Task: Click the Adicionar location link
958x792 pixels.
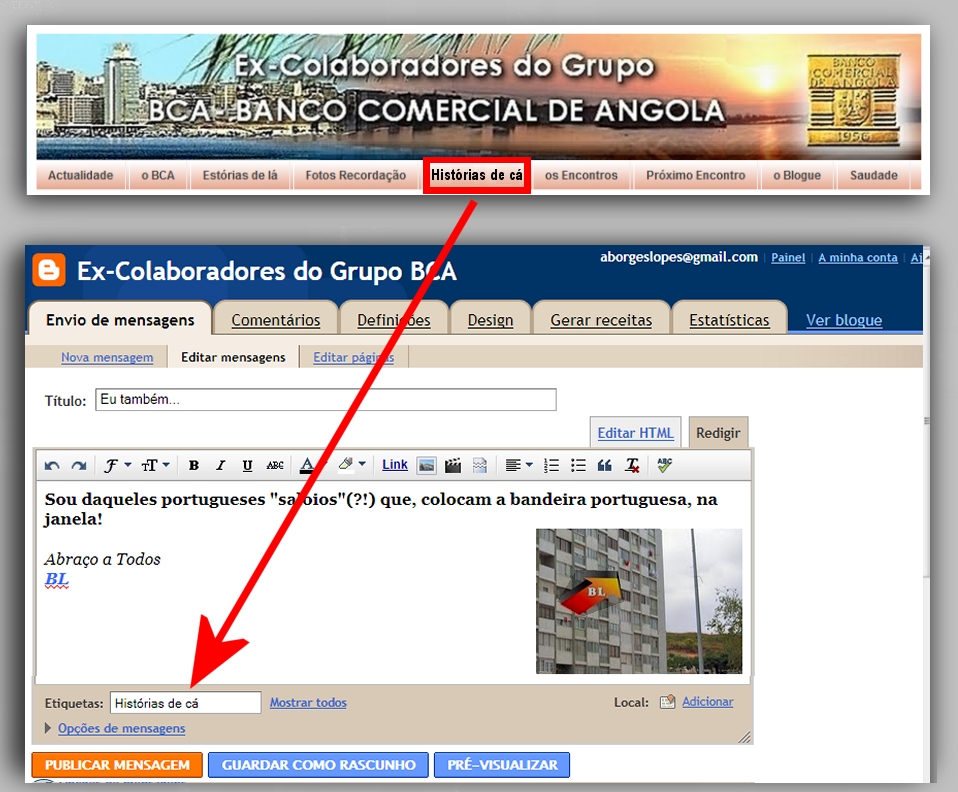Action: click(708, 702)
